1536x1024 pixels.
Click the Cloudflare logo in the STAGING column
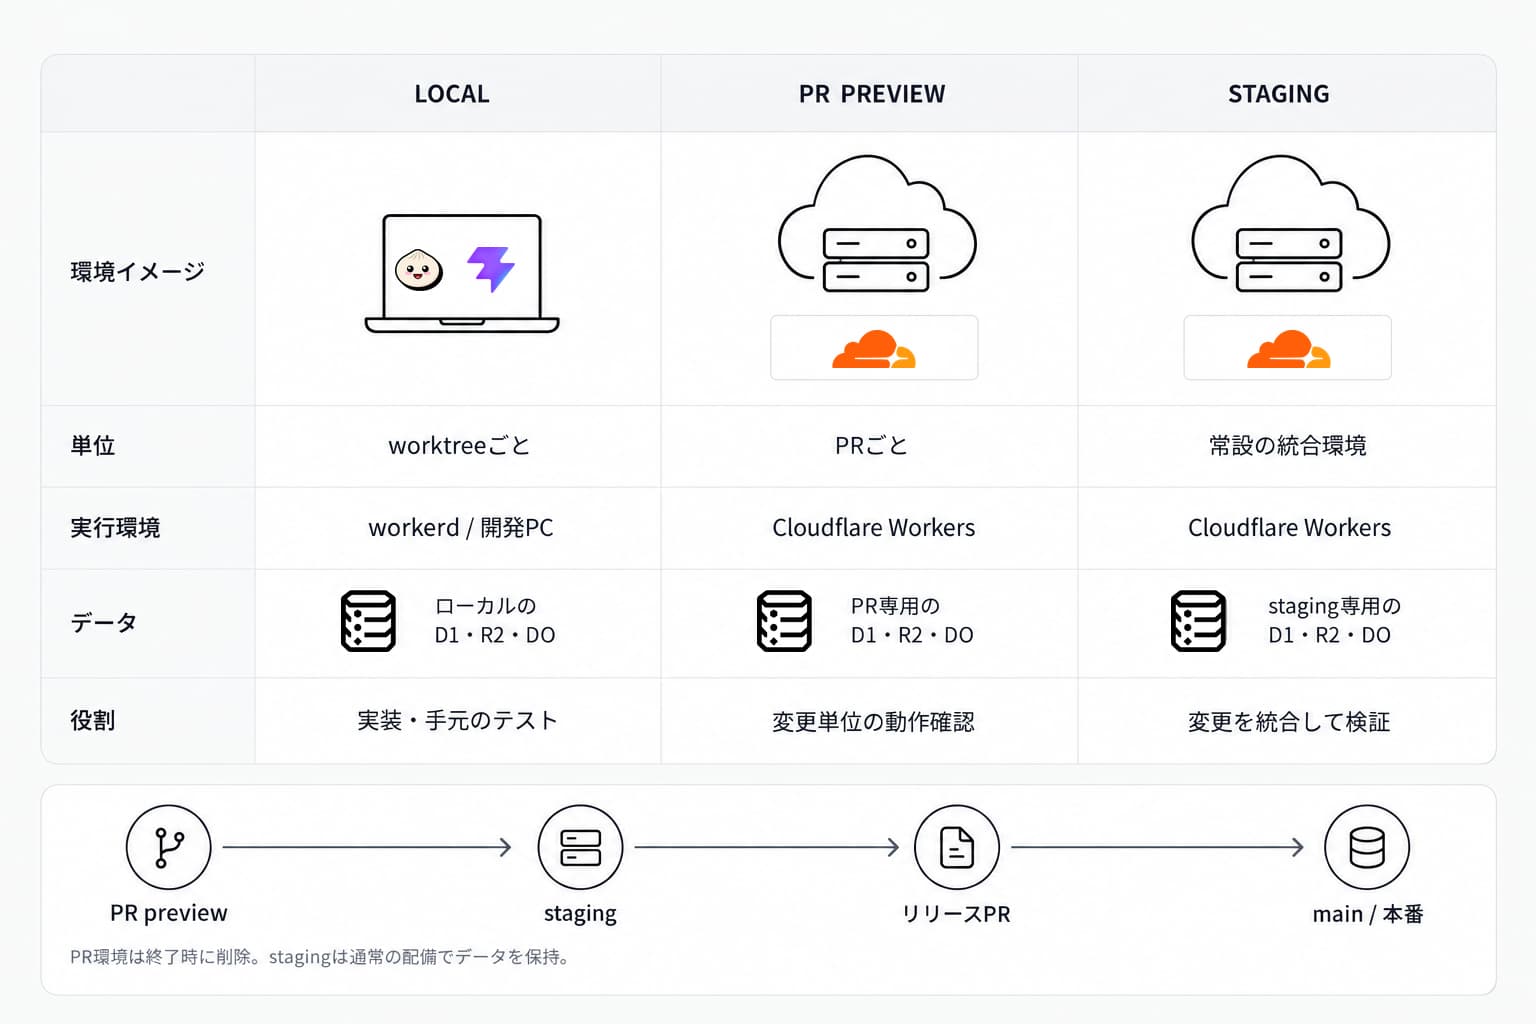point(1288,349)
